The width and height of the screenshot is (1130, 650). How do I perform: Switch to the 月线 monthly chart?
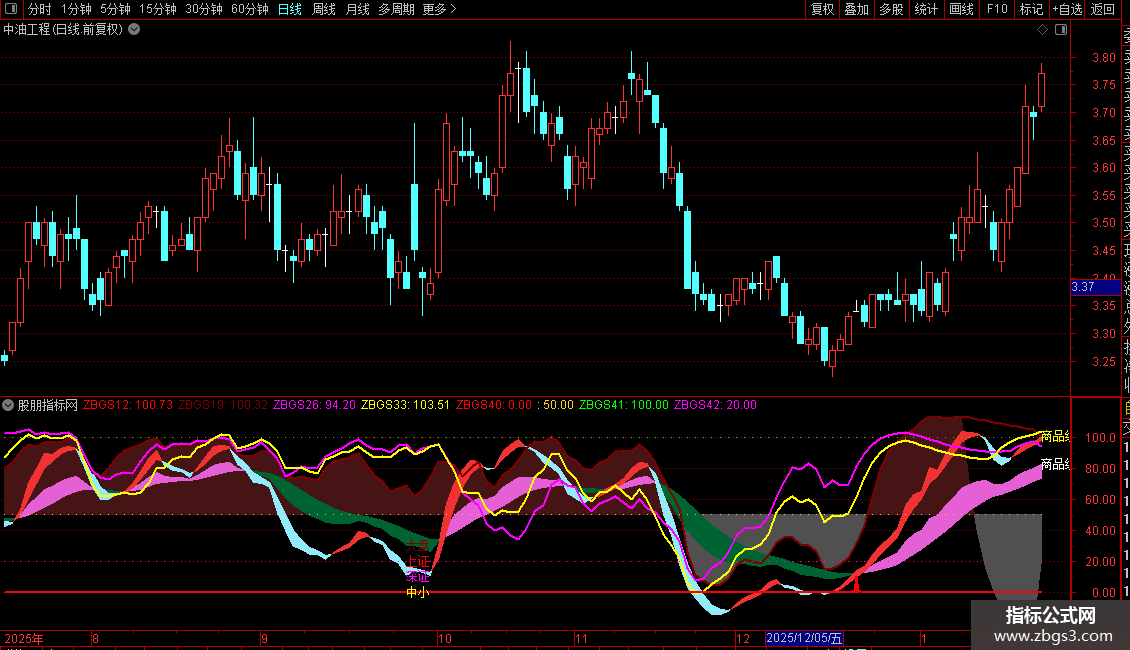[x=357, y=9]
